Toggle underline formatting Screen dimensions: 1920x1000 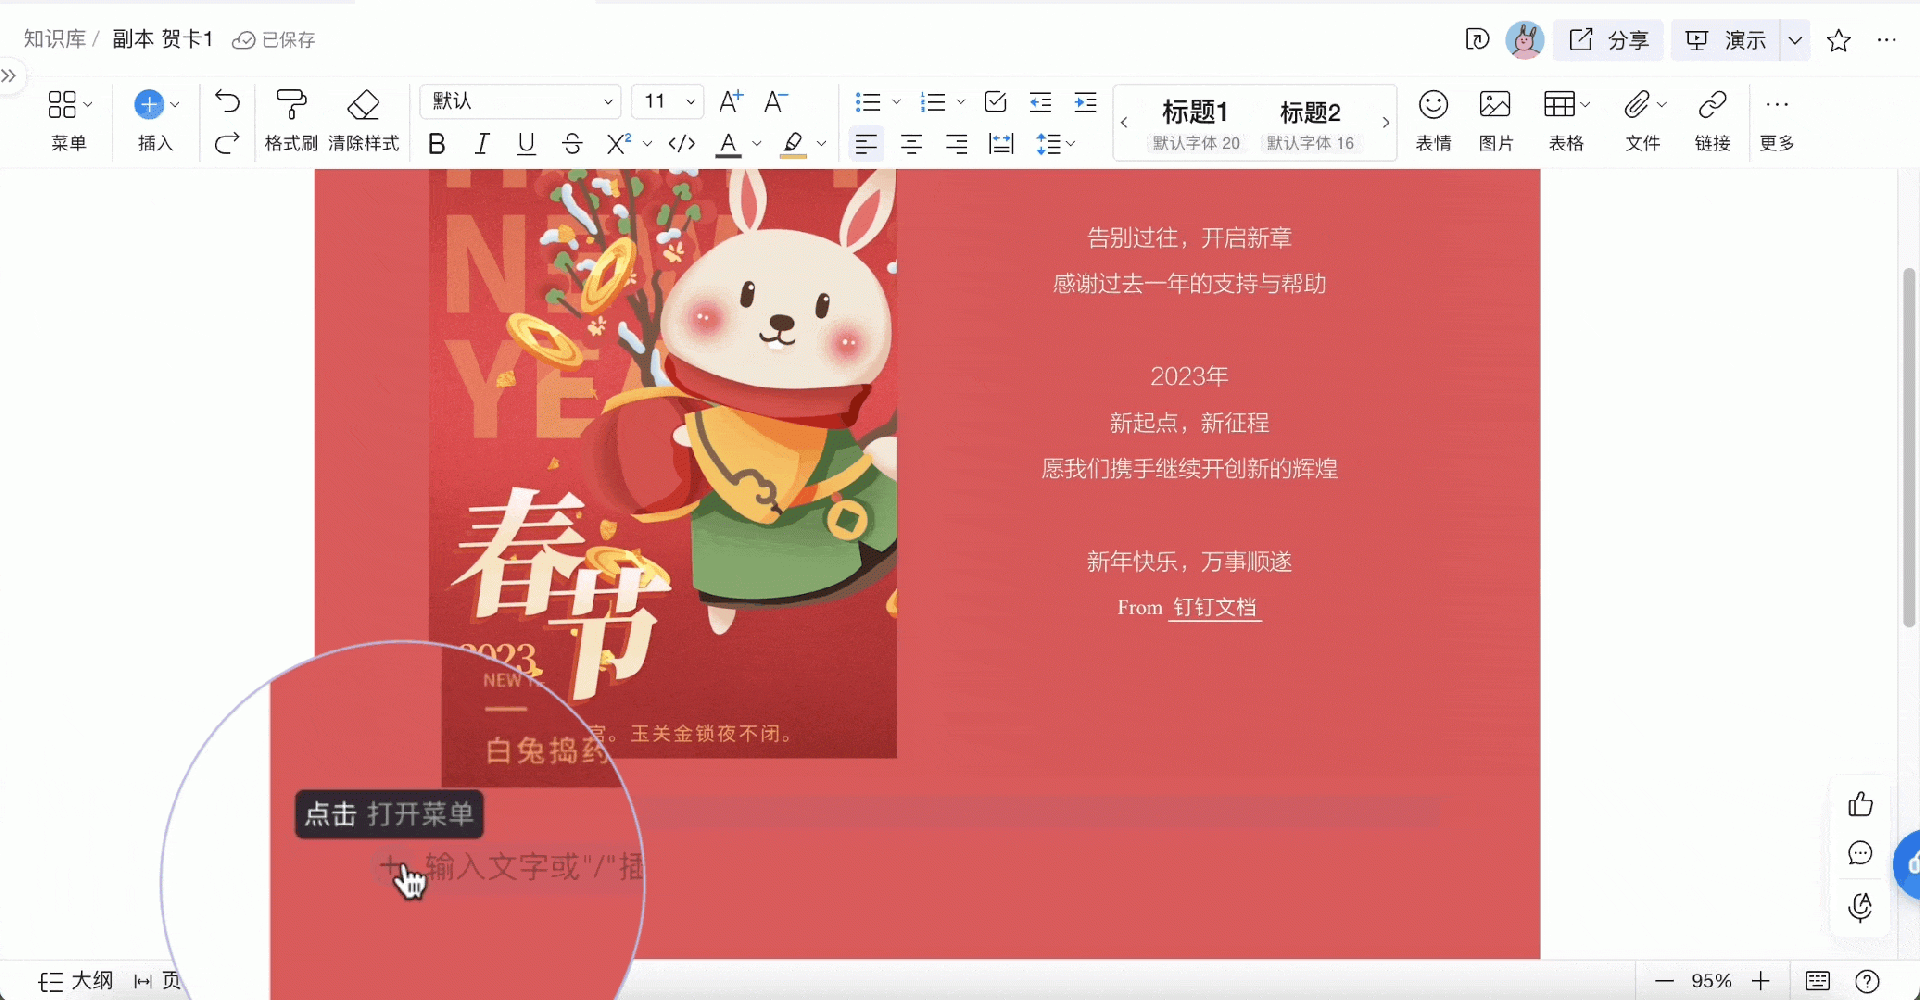pos(526,144)
